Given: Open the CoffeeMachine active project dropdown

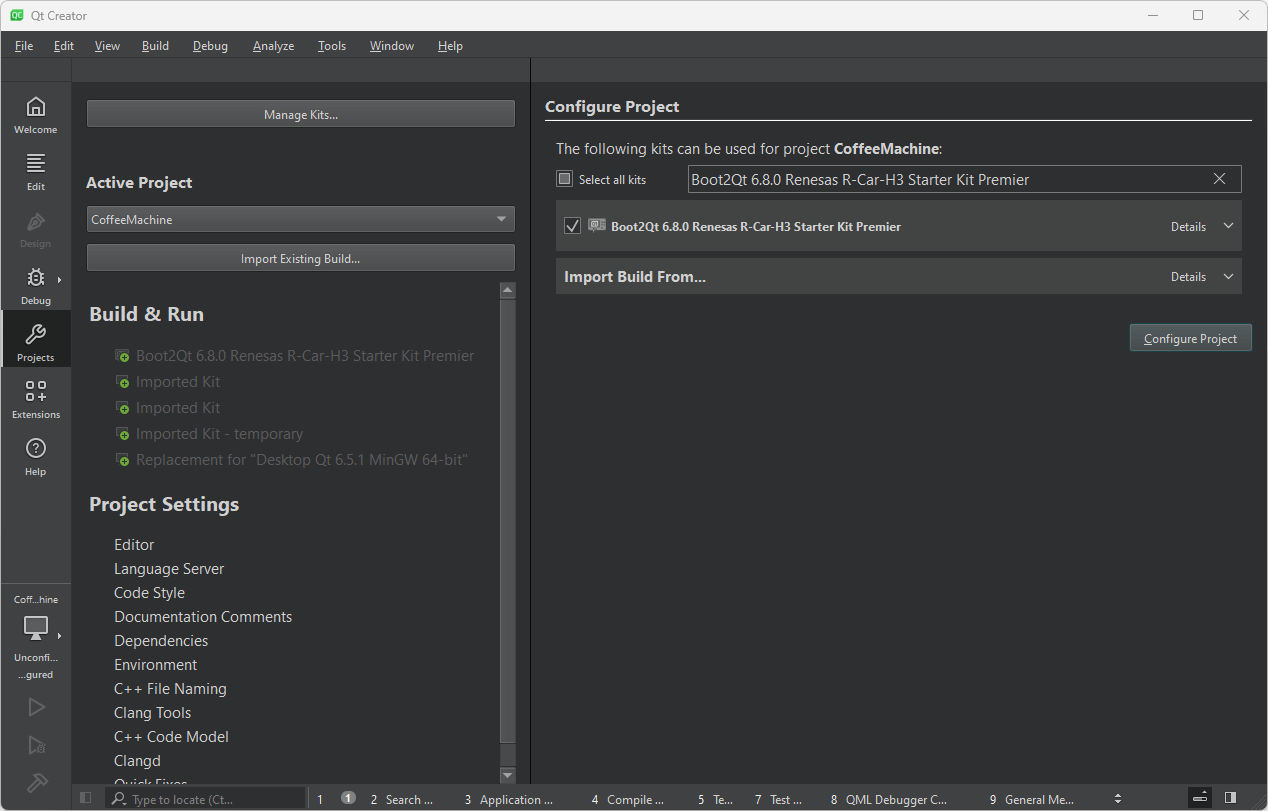Looking at the screenshot, I should [300, 219].
